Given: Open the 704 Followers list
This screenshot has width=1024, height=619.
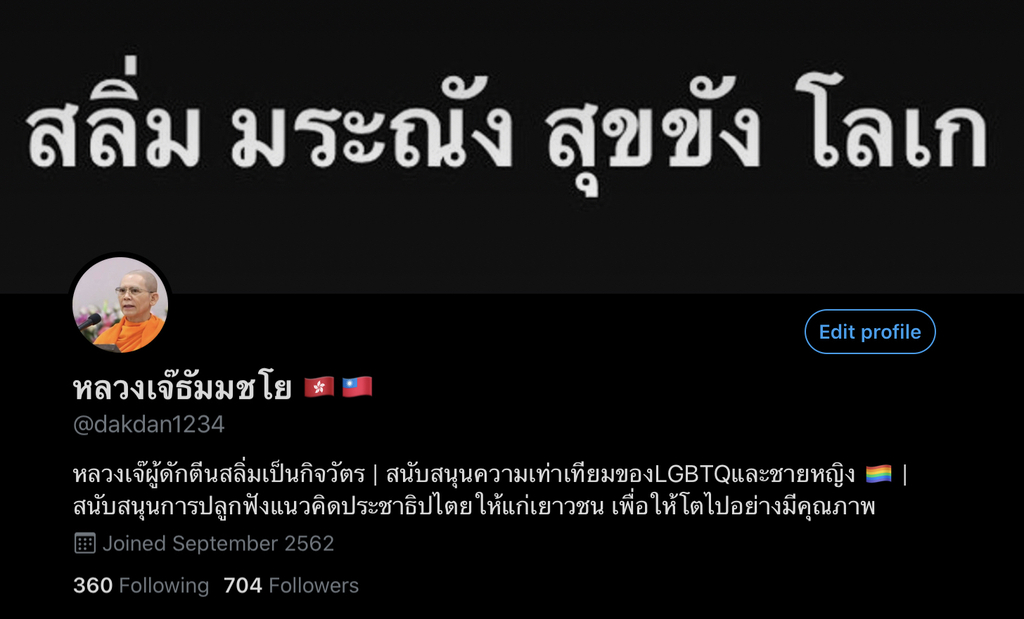Looking at the screenshot, I should pyautogui.click(x=291, y=585).
